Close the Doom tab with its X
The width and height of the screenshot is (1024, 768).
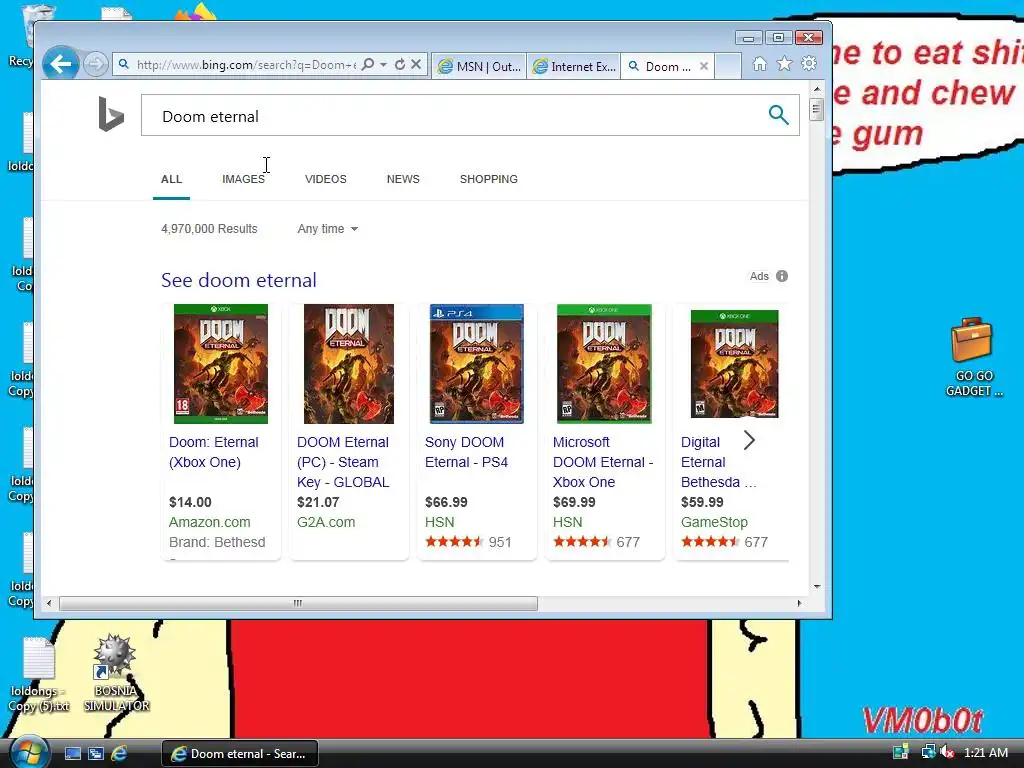click(703, 66)
